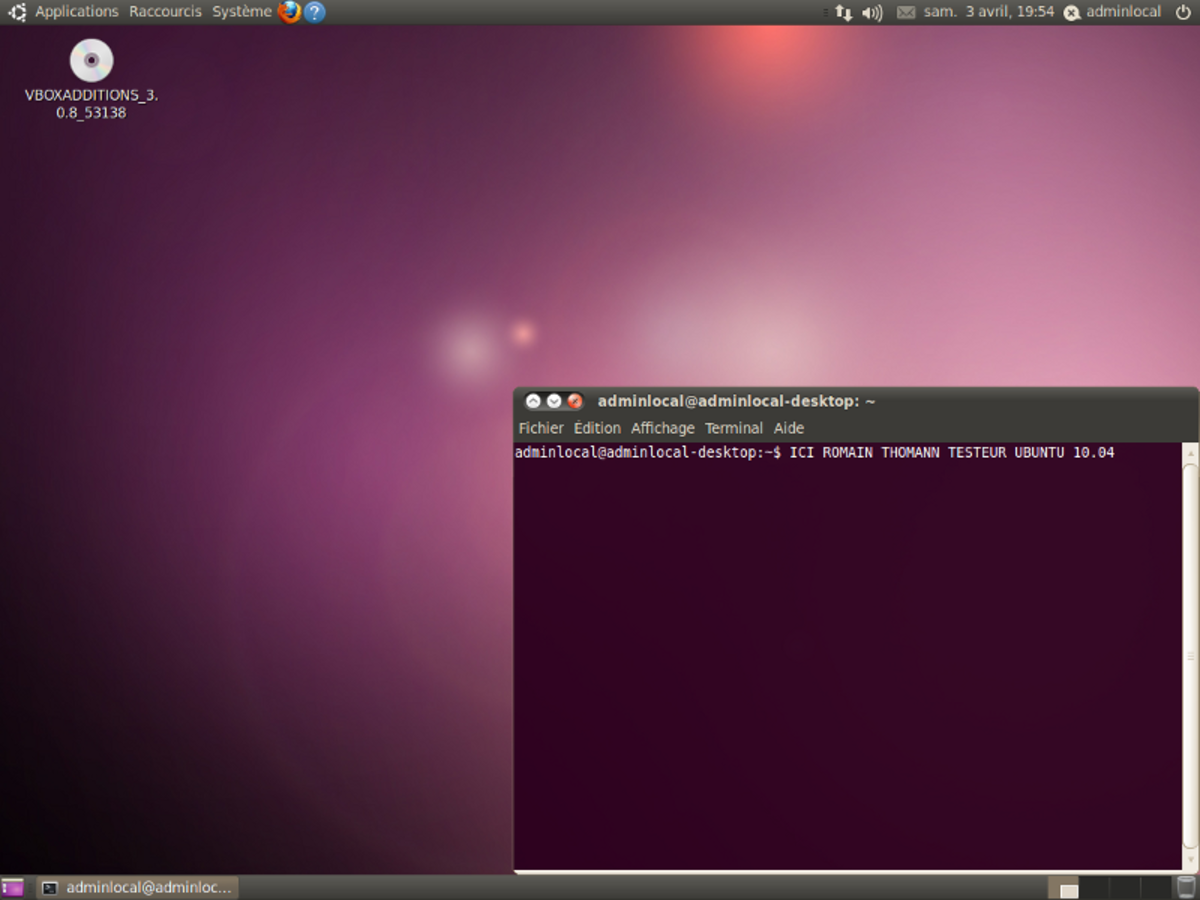Click the terminal prompt adminlocal@adminlocal-desktop:~$
Image resolution: width=1200 pixels, height=900 pixels.
[x=648, y=453]
